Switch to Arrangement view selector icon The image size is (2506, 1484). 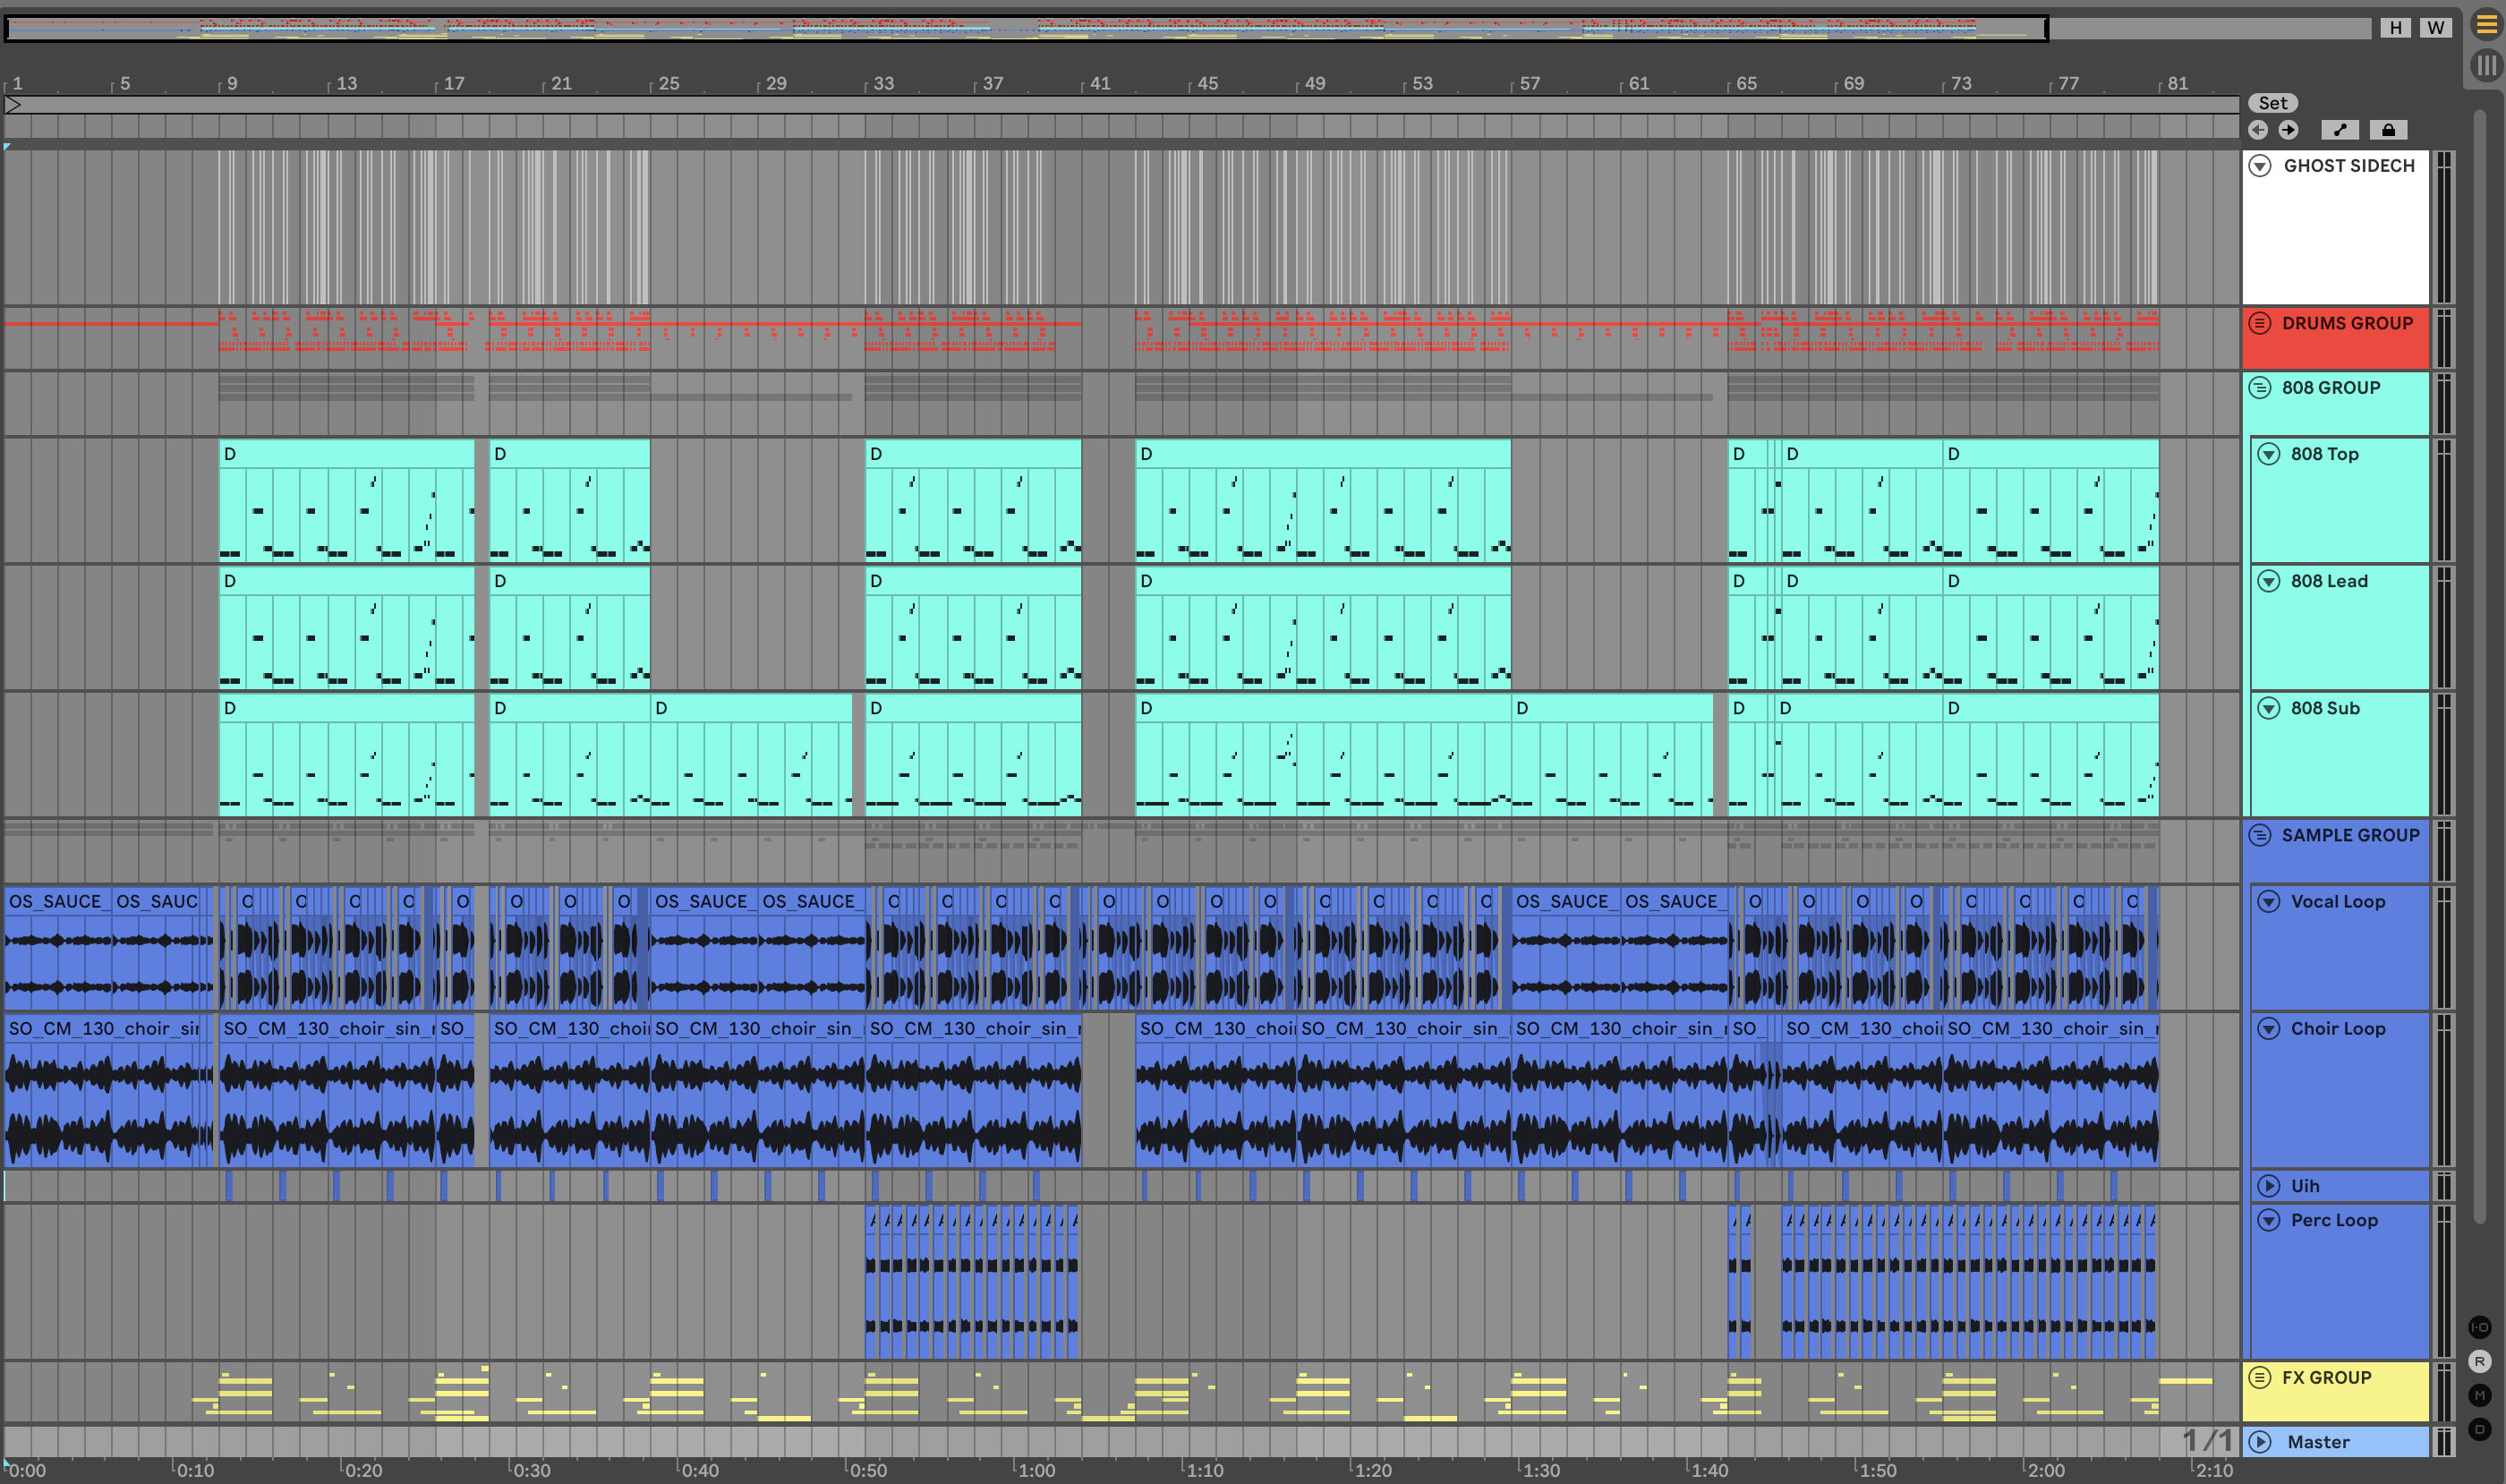pos(2486,25)
